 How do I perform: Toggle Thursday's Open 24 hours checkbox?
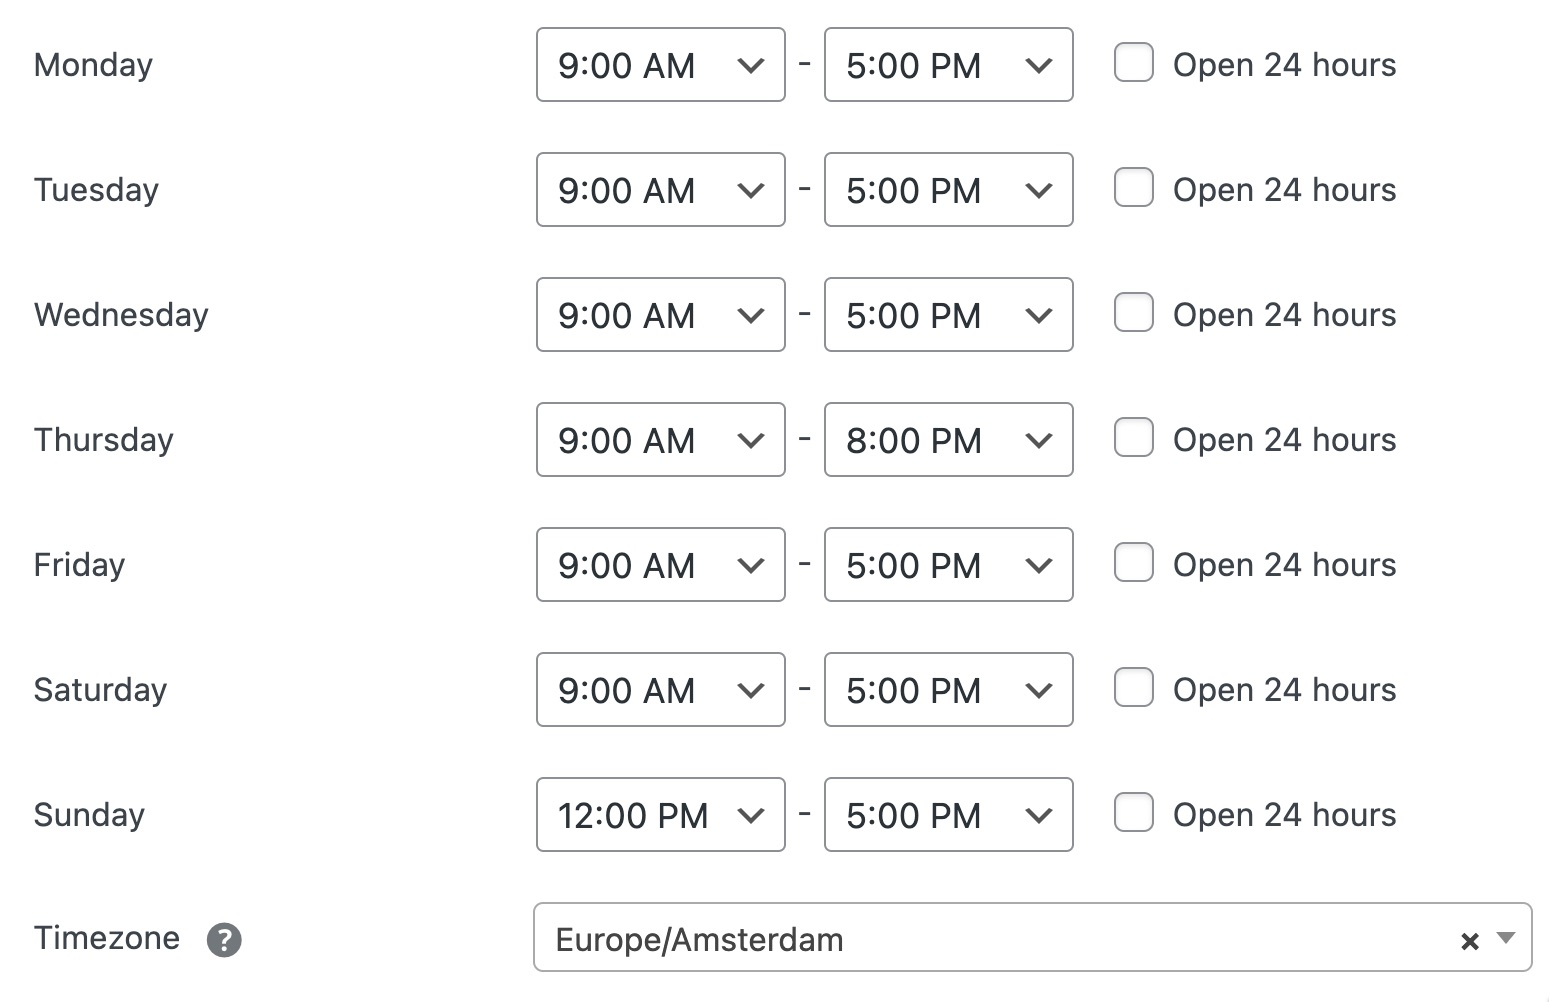1134,438
